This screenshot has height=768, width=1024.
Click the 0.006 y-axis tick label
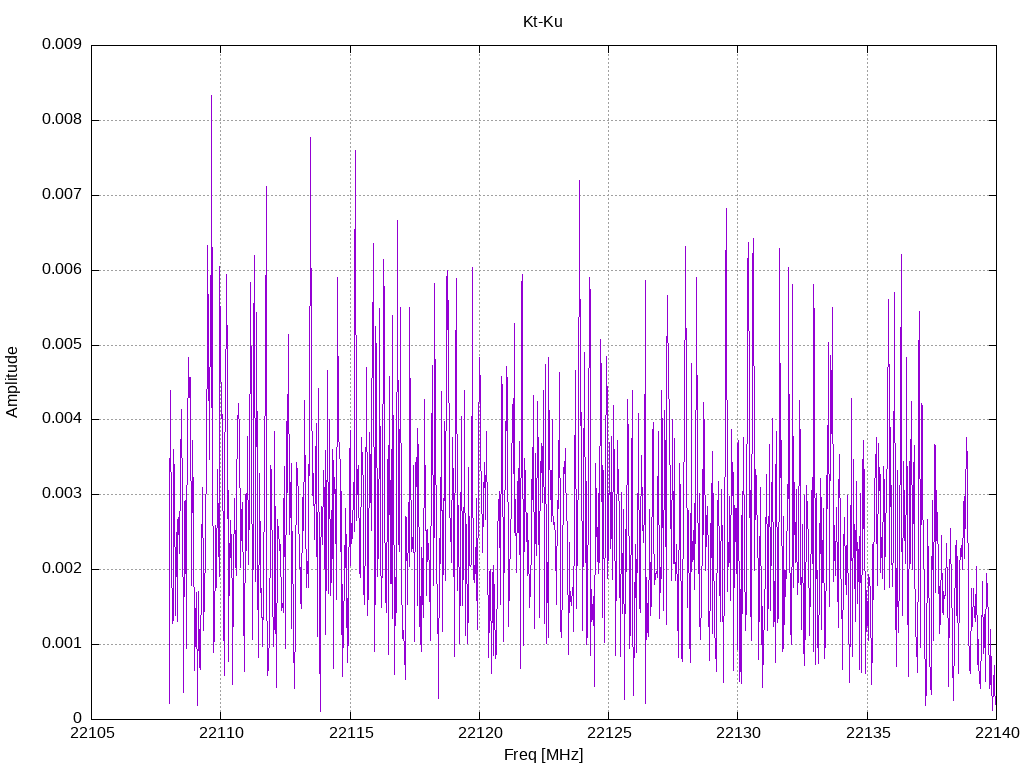62,270
